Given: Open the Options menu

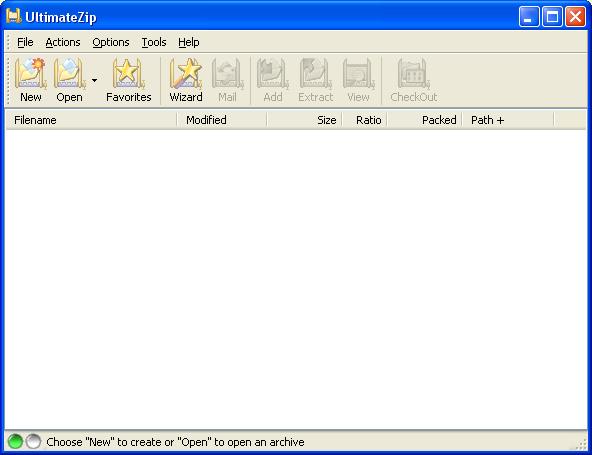Looking at the screenshot, I should (111, 42).
